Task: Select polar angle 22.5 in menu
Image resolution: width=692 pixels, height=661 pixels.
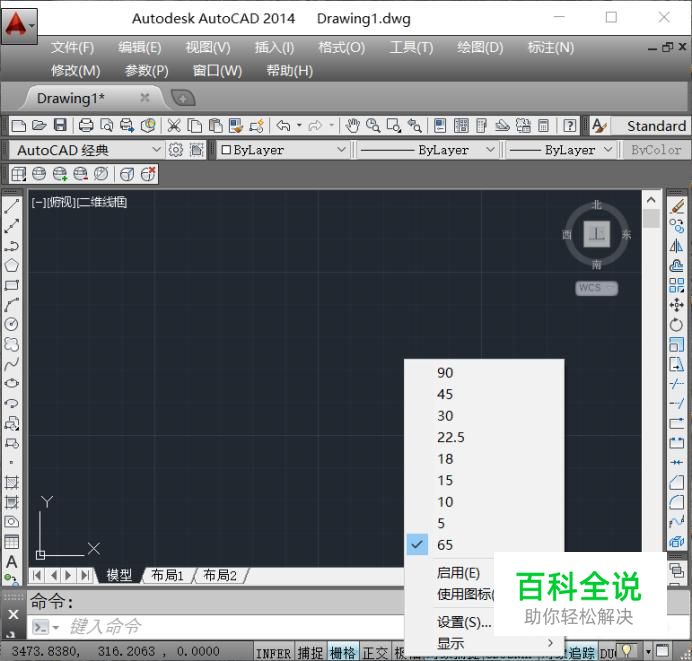Action: (484, 437)
